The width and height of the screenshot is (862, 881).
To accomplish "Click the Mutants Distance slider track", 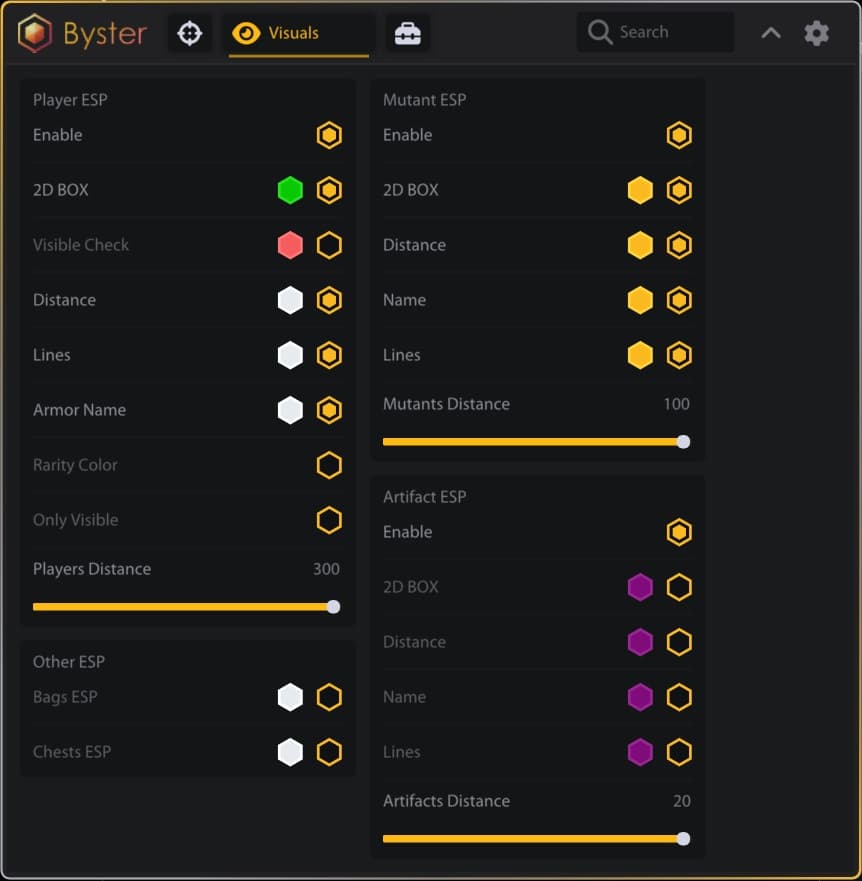I will (x=530, y=441).
